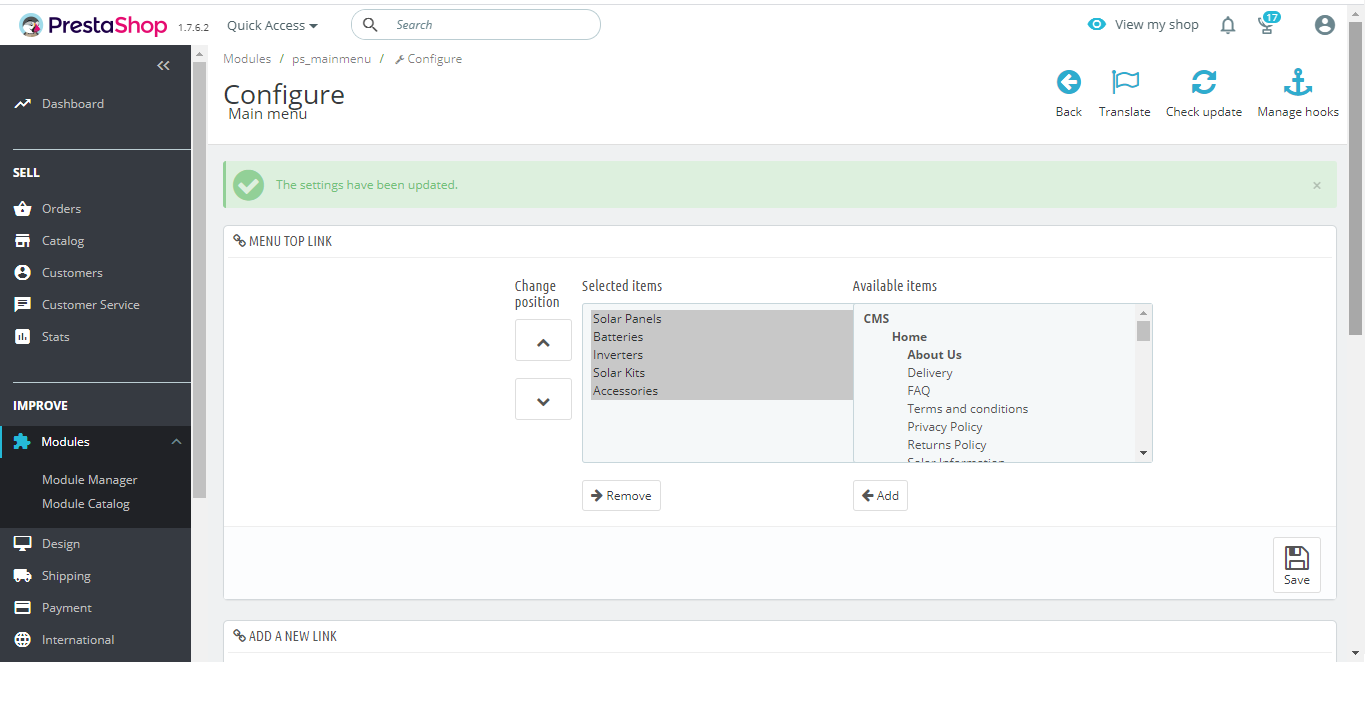Open the user profile avatar icon
Viewport: 1366px width, 728px height.
tap(1325, 25)
